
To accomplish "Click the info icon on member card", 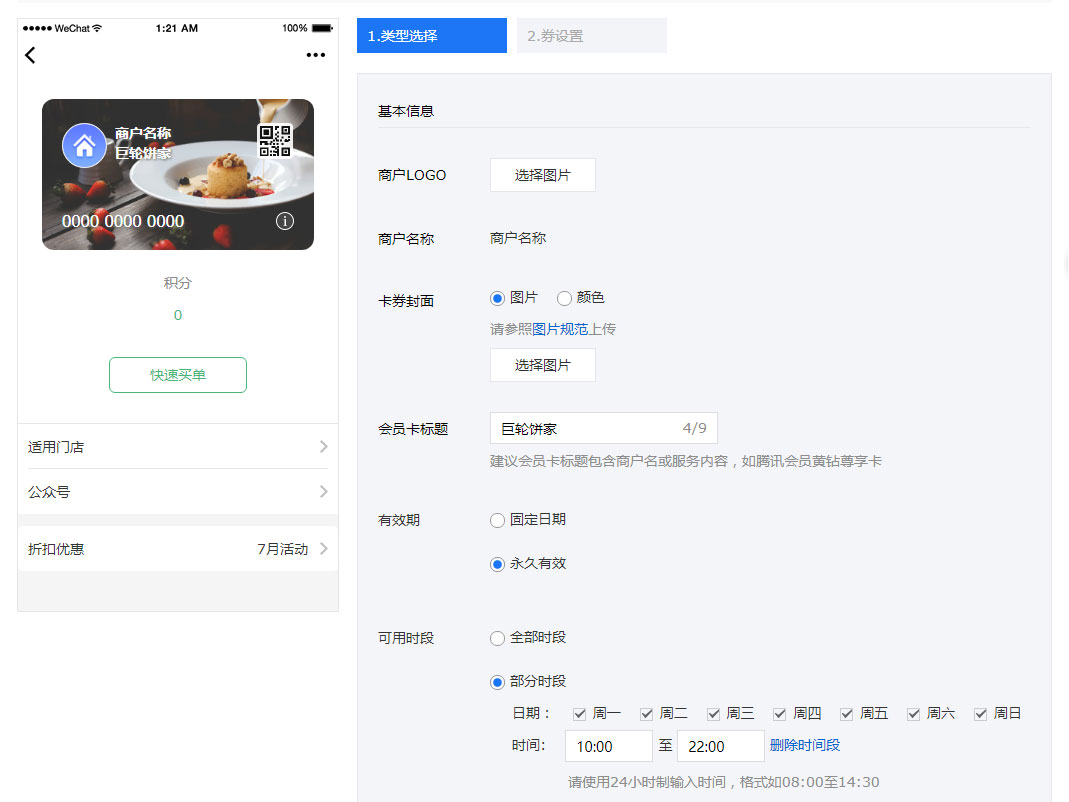I will [285, 221].
